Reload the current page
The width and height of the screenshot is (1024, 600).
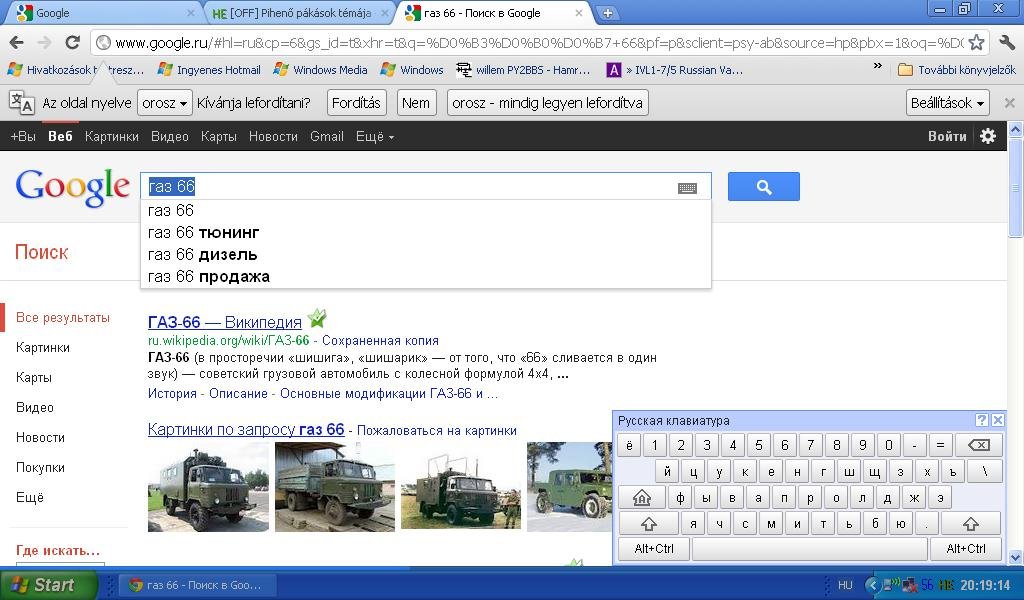72,43
